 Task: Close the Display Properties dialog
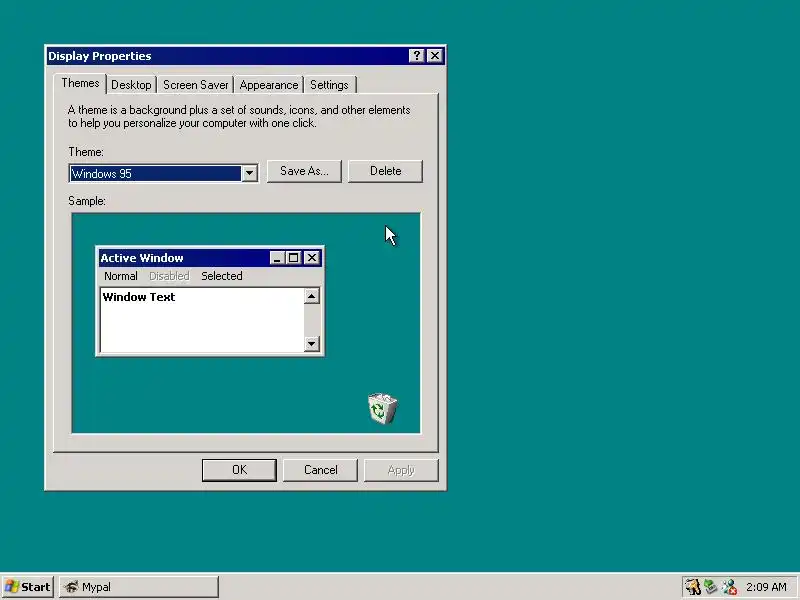click(x=434, y=56)
